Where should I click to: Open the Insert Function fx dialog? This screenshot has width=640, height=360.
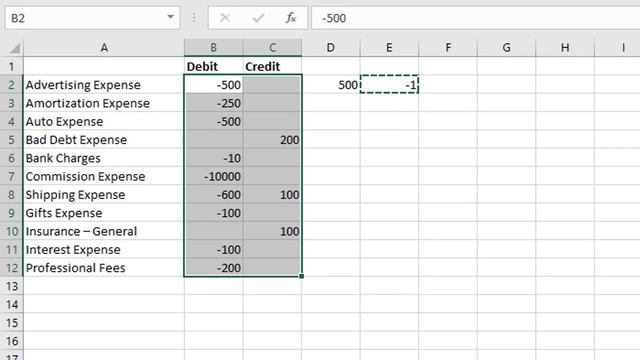point(291,18)
